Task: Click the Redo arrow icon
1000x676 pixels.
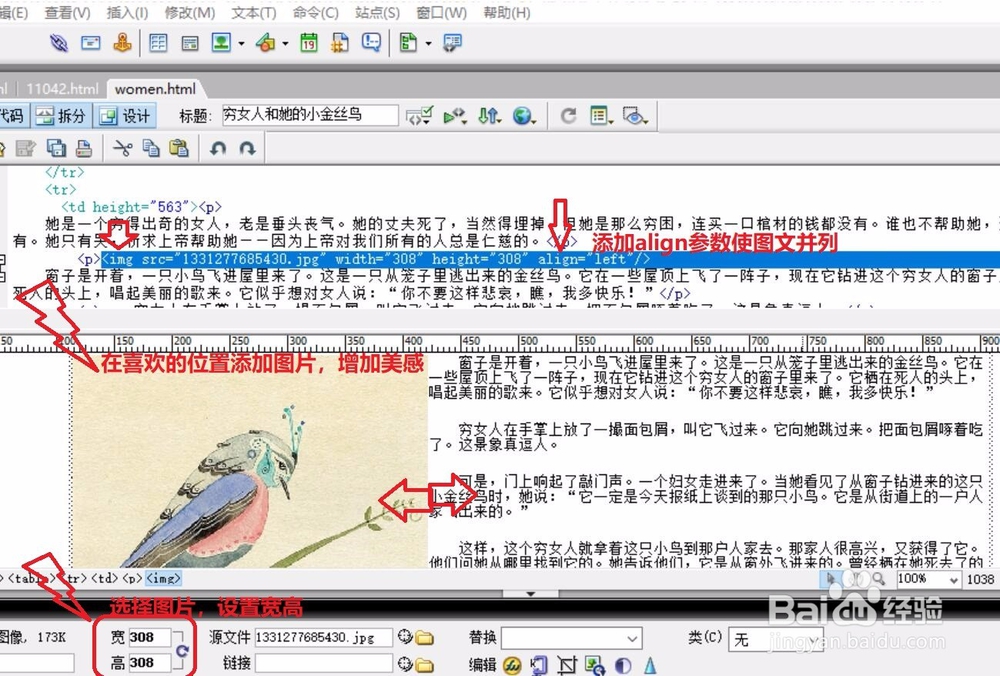Action: [247, 149]
